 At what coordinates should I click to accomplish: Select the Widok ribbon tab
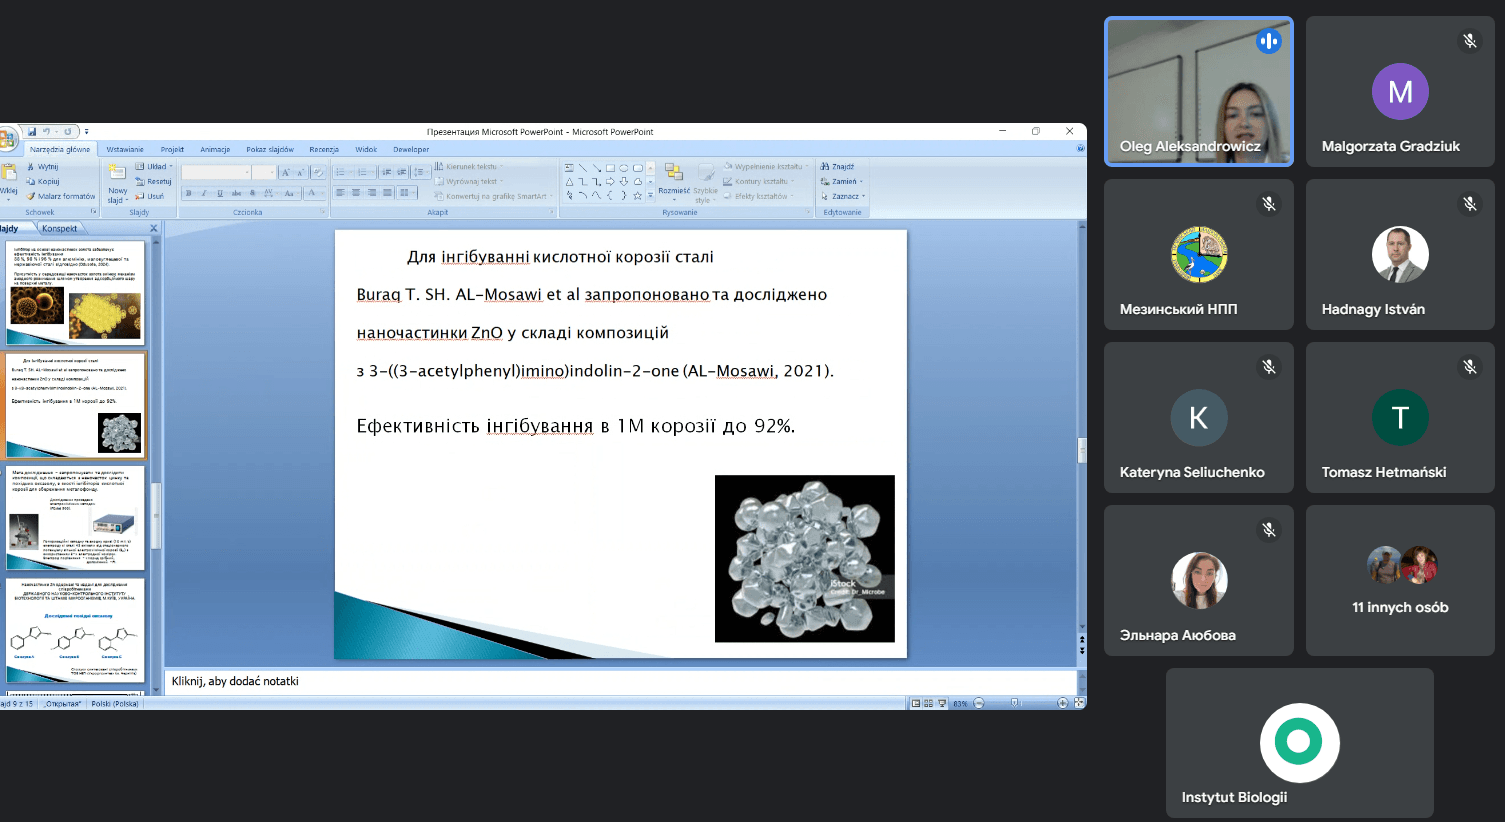(x=366, y=149)
